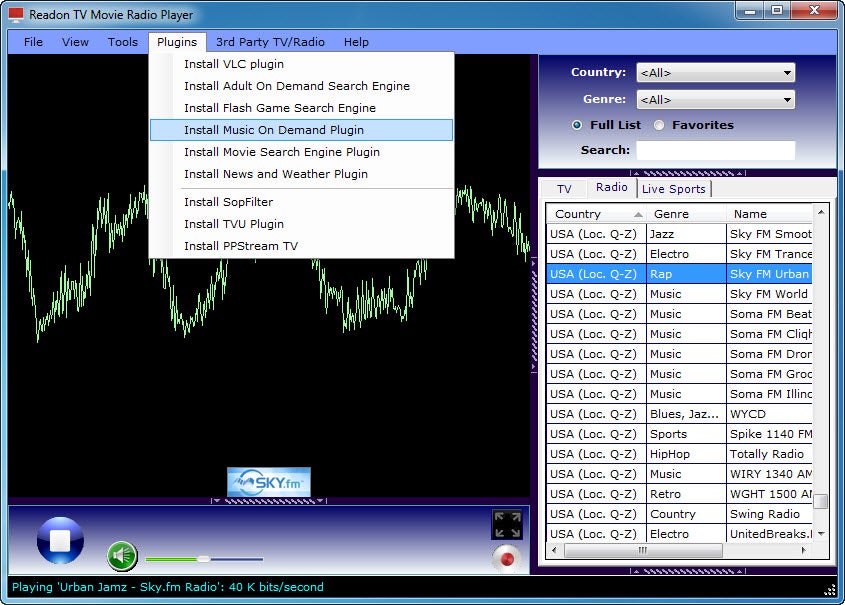Mute audio with the green speaker icon
Image resolution: width=845 pixels, height=605 pixels.
pyautogui.click(x=122, y=555)
